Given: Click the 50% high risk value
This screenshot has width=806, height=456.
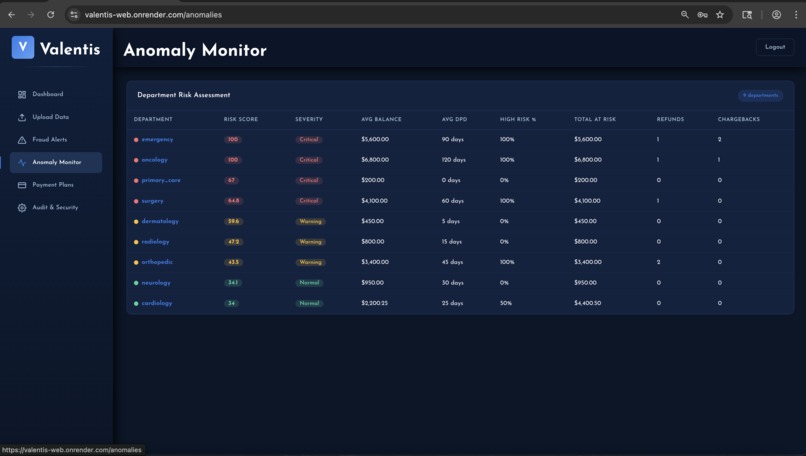Looking at the screenshot, I should pyautogui.click(x=506, y=303).
